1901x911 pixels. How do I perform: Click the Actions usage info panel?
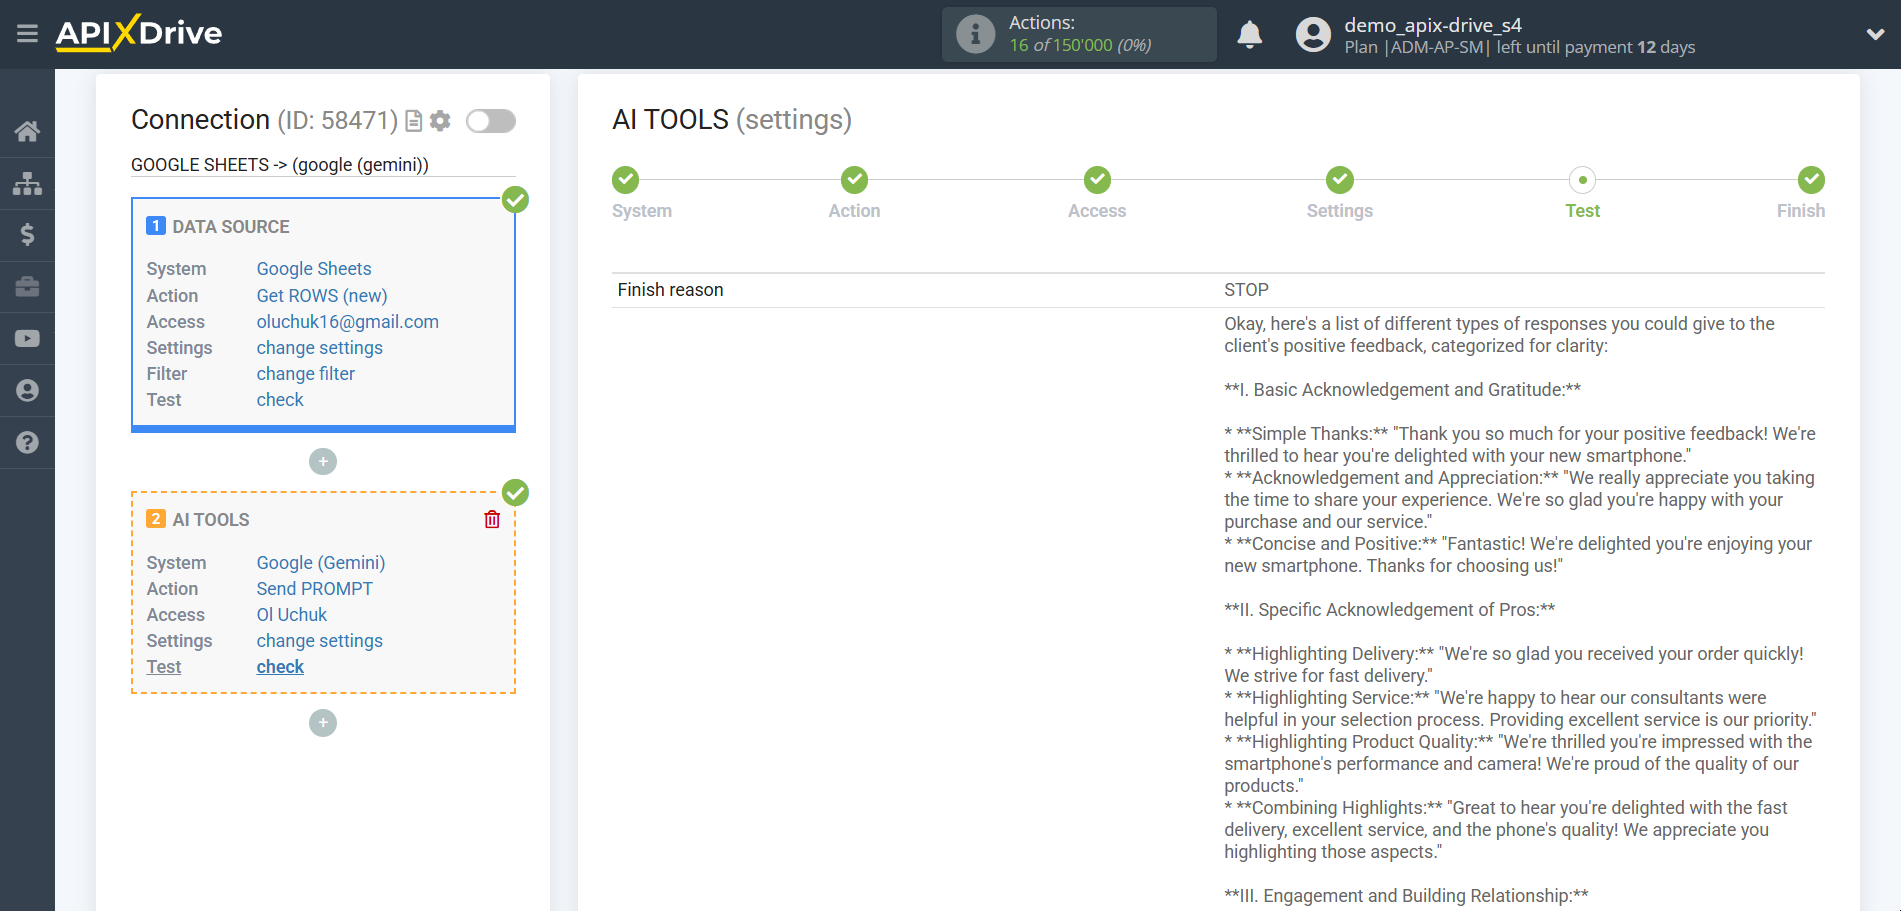point(1078,34)
